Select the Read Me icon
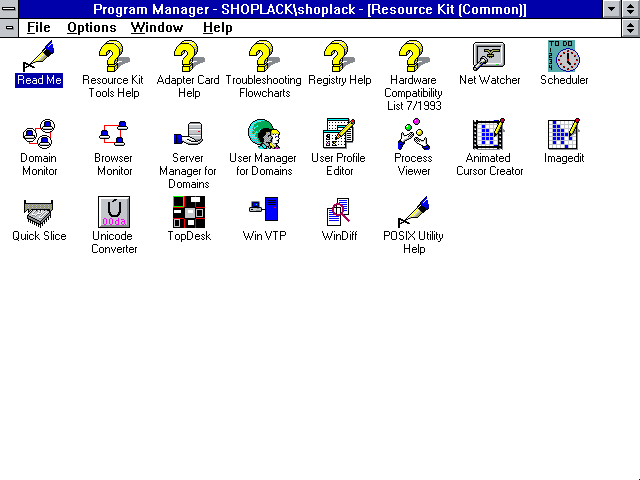The image size is (640, 480). 39,56
